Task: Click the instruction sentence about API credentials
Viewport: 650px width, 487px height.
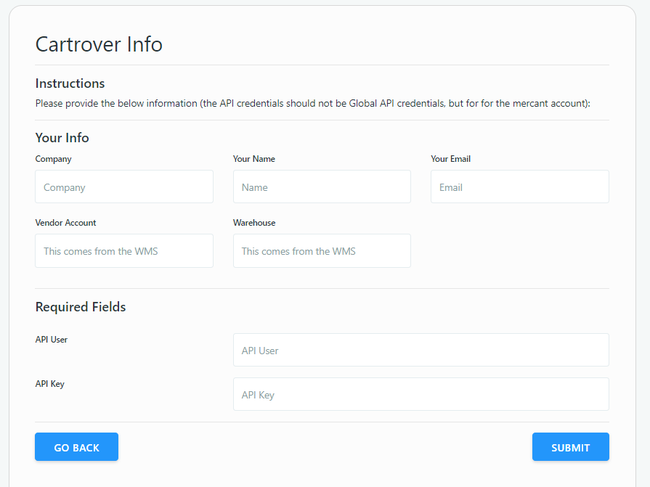Action: point(313,103)
